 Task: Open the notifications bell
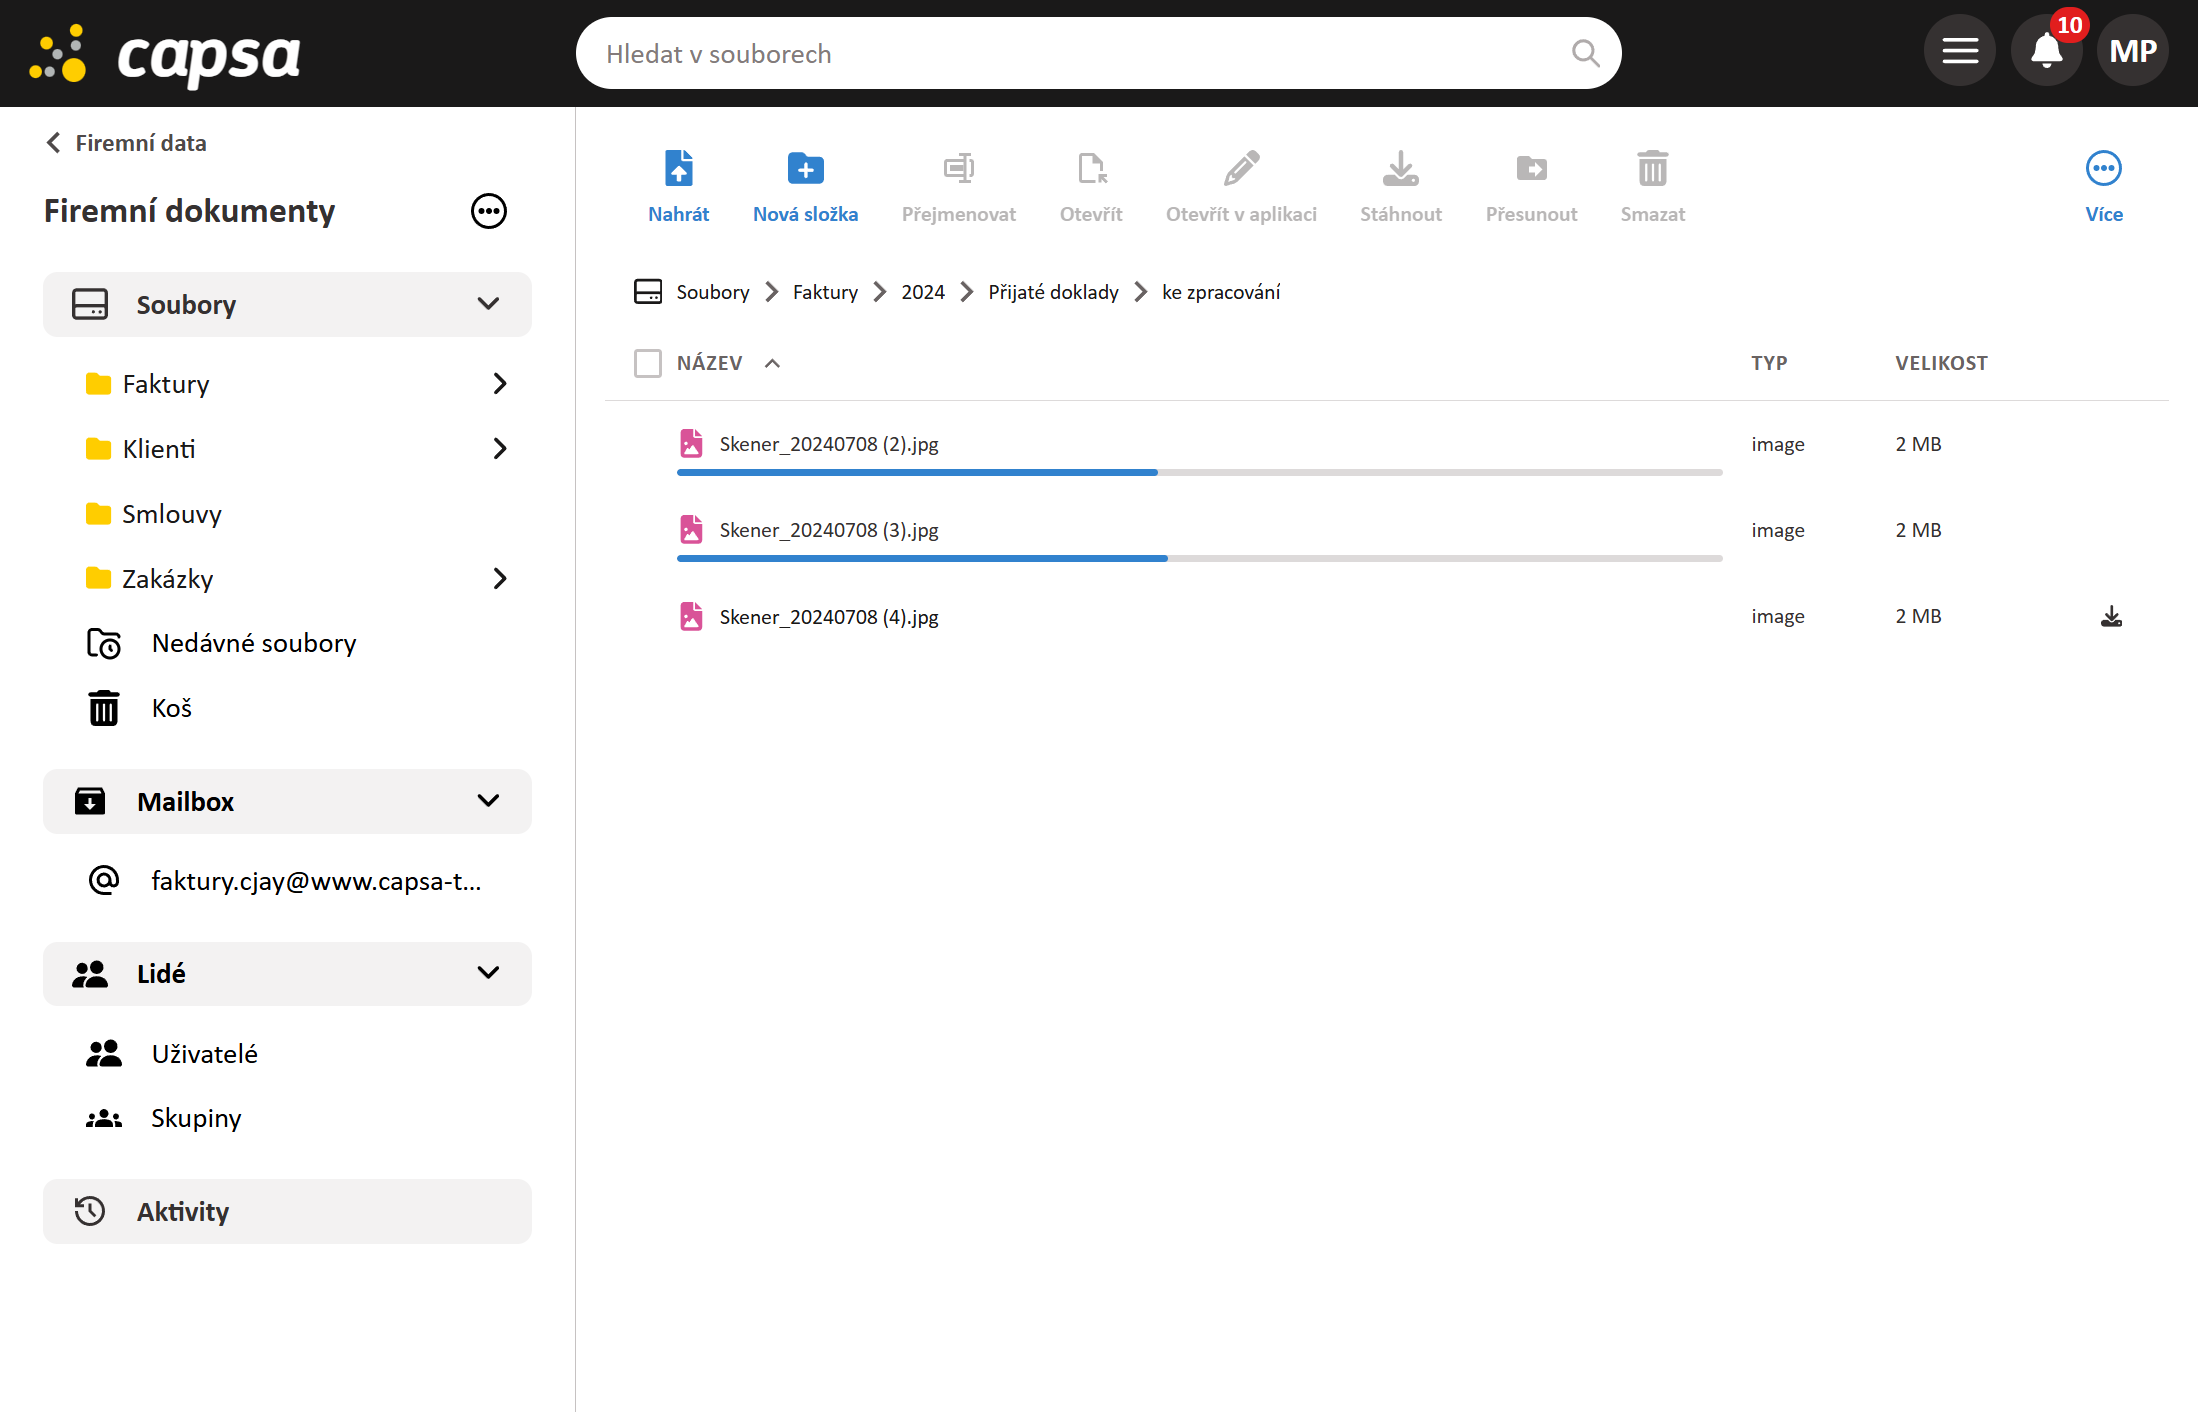click(x=2046, y=51)
